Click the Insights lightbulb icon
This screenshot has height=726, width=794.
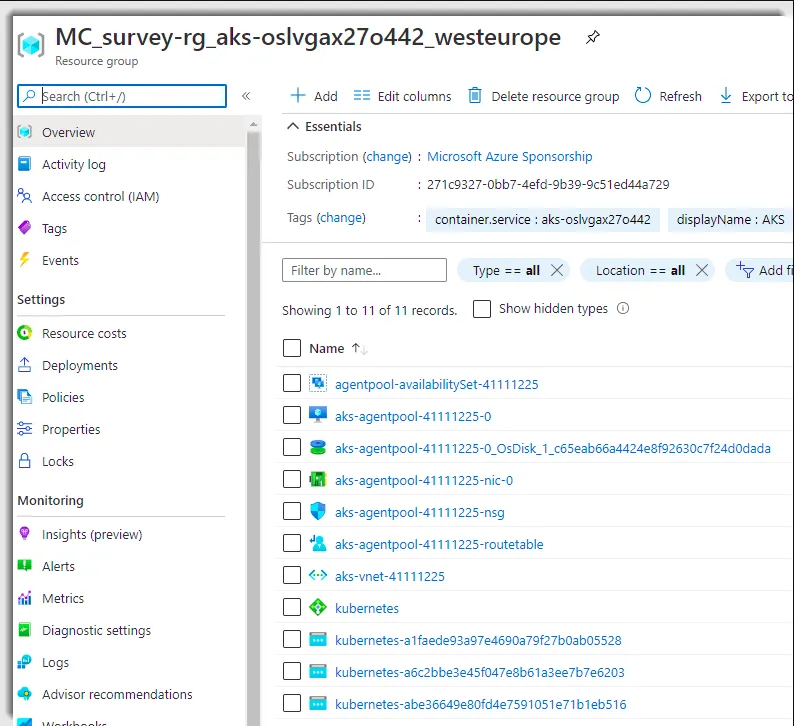pos(24,533)
